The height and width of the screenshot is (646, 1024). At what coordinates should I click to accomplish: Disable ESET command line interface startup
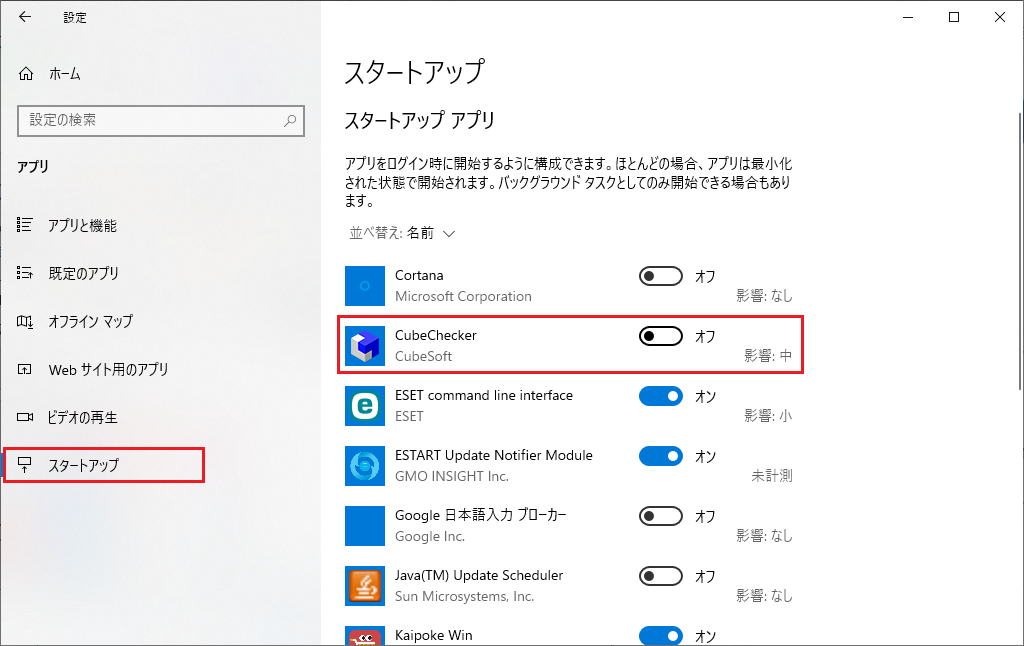[660, 396]
